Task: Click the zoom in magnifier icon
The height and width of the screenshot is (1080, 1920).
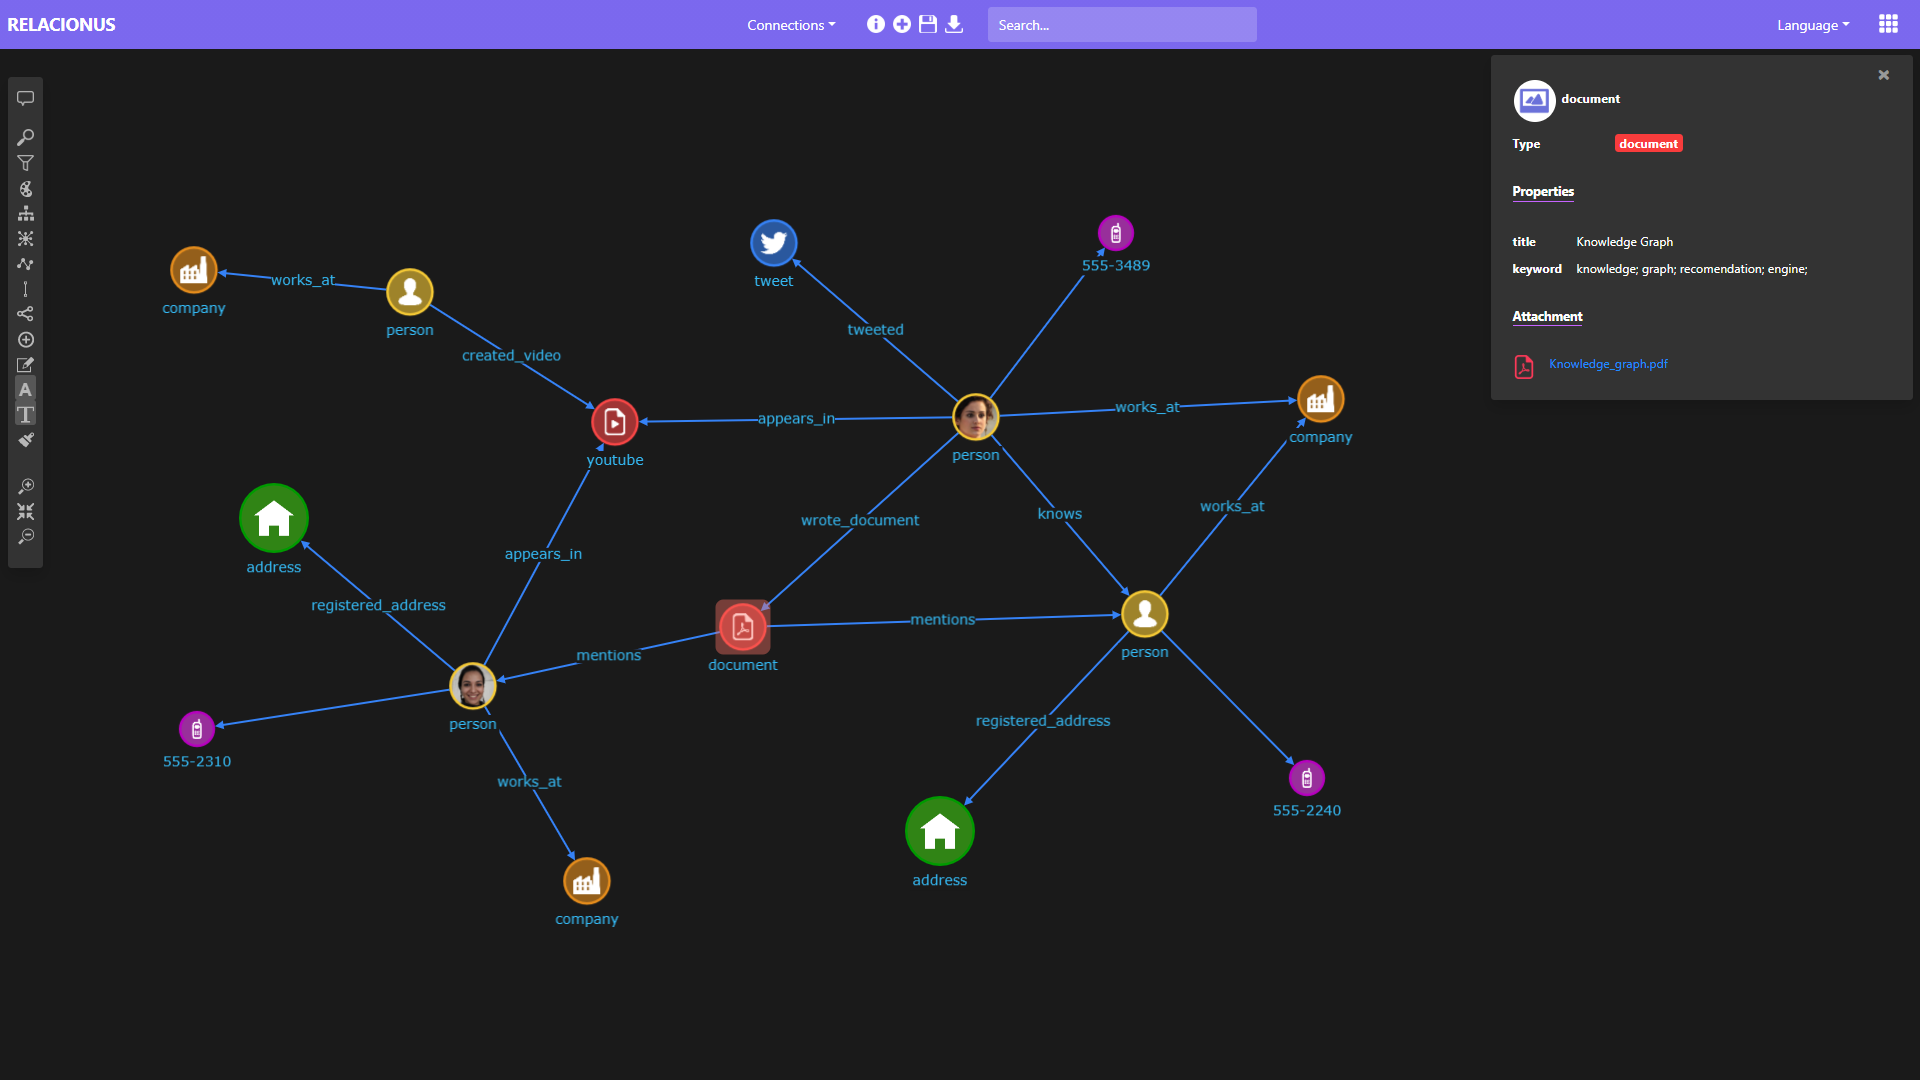Action: (x=26, y=486)
